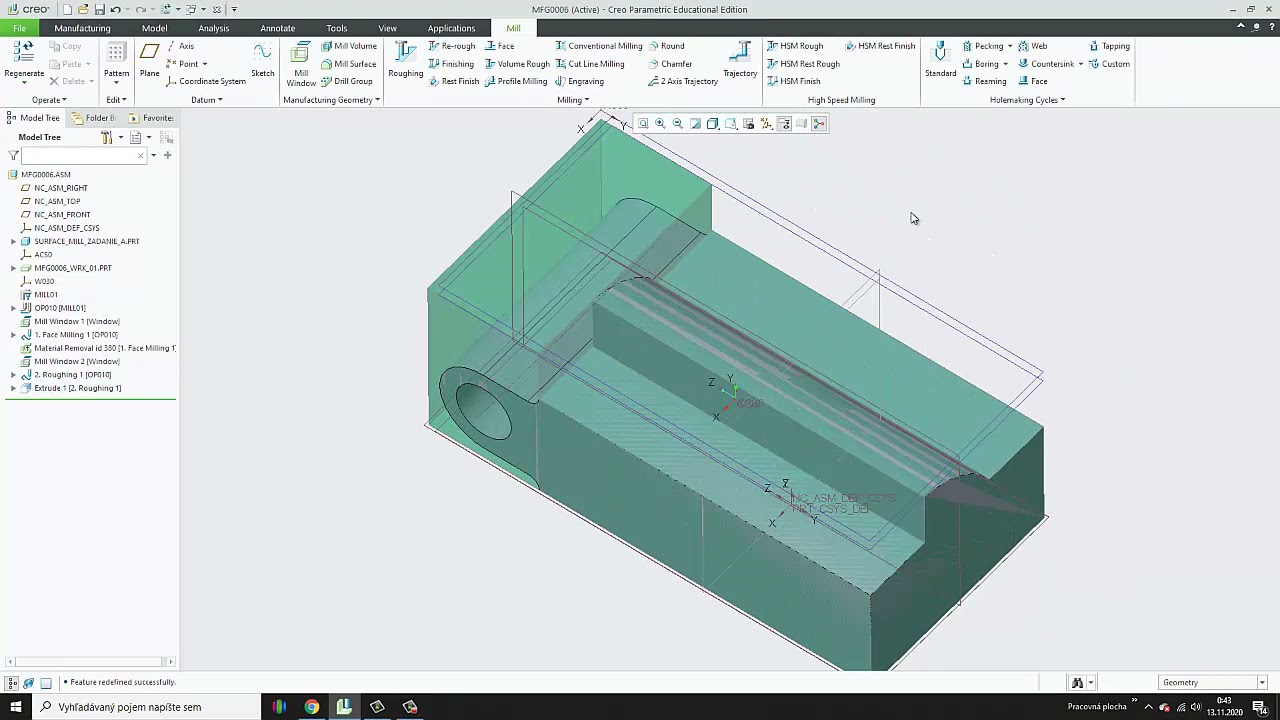Open the Pattern tool
This screenshot has width=1280, height=720.
(116, 60)
